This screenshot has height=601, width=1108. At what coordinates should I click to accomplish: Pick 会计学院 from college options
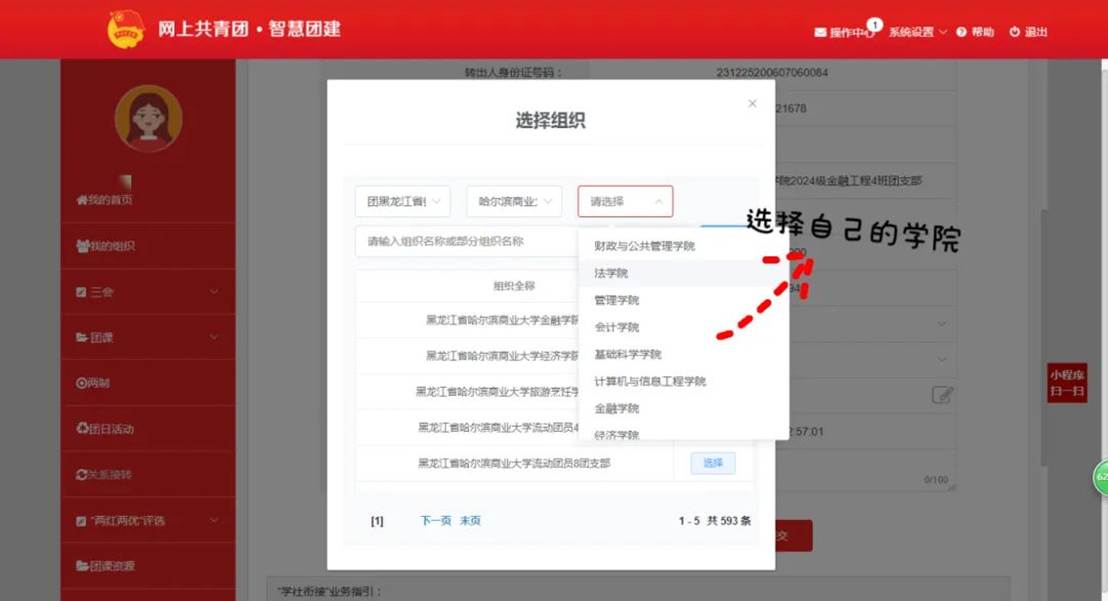616,327
